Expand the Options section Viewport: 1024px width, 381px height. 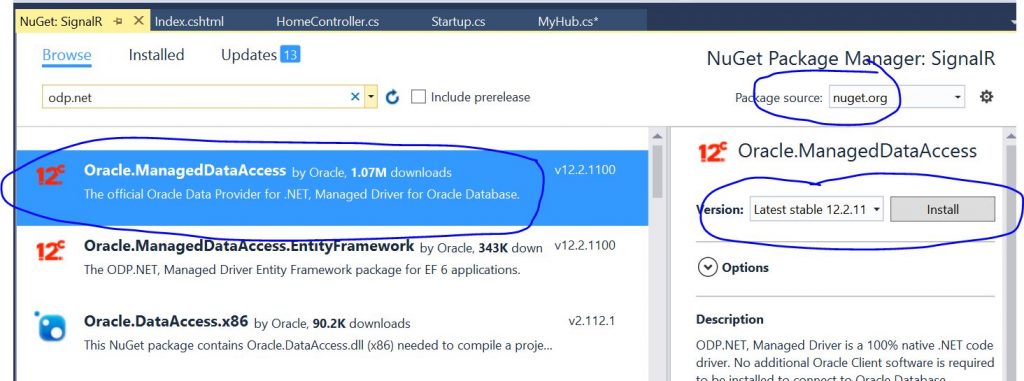733,267
